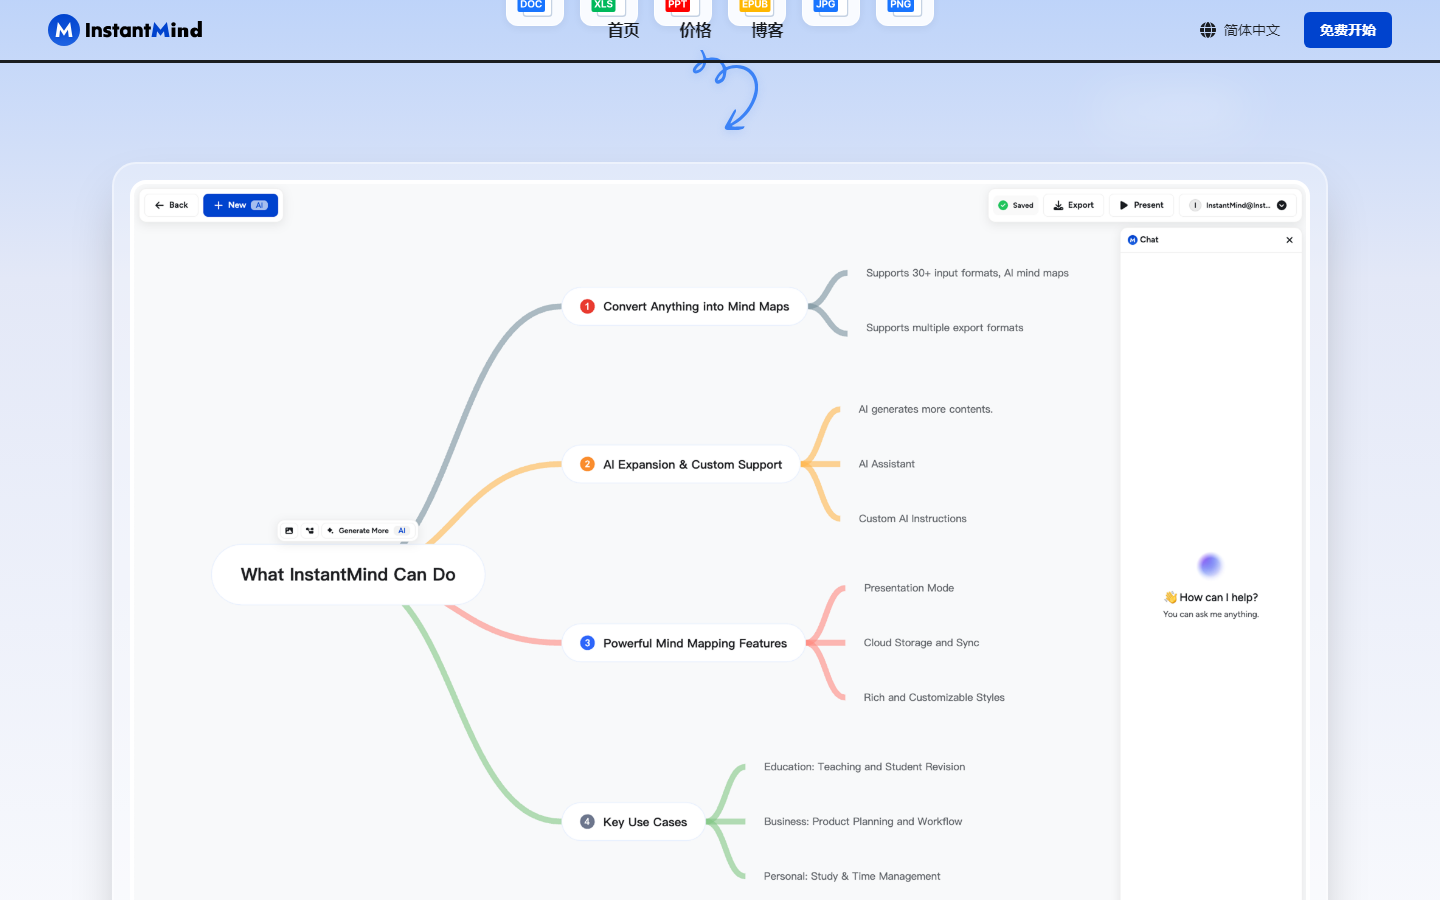Click 'Cloud Storage and Sync' text
This screenshot has height=900, width=1440.
[x=922, y=643]
